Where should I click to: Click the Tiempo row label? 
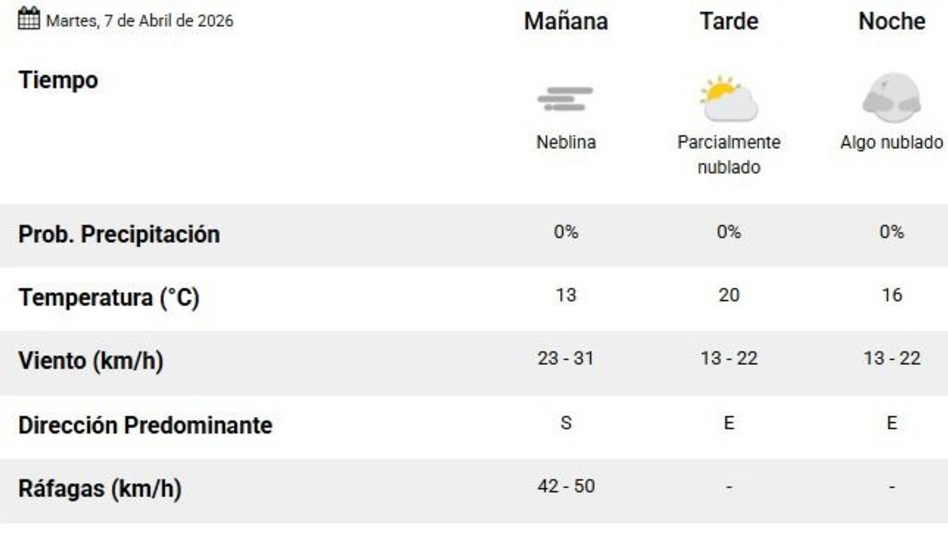pos(58,80)
